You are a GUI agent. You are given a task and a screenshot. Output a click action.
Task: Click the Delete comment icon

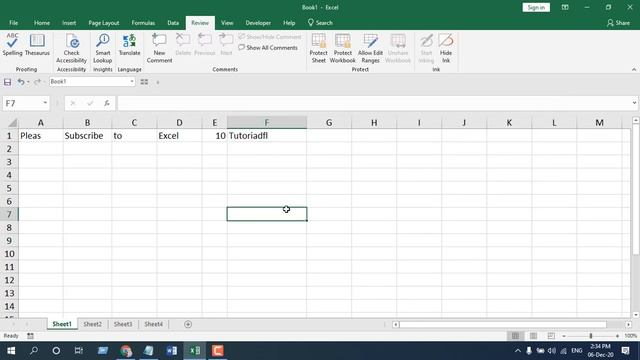tap(183, 45)
